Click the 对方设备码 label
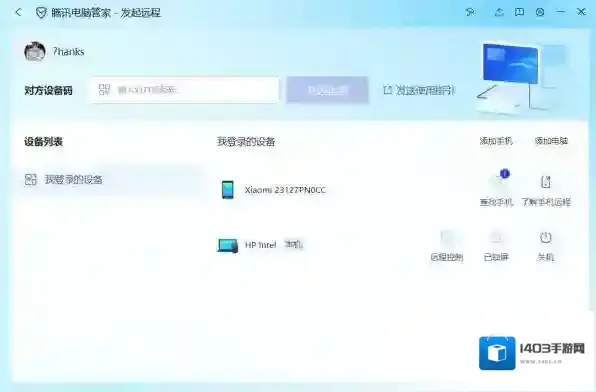This screenshot has width=596, height=392. coord(48,90)
